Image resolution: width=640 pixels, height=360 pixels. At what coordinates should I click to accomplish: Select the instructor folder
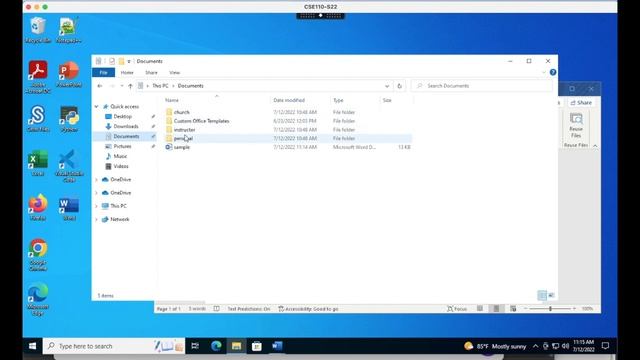(184, 130)
